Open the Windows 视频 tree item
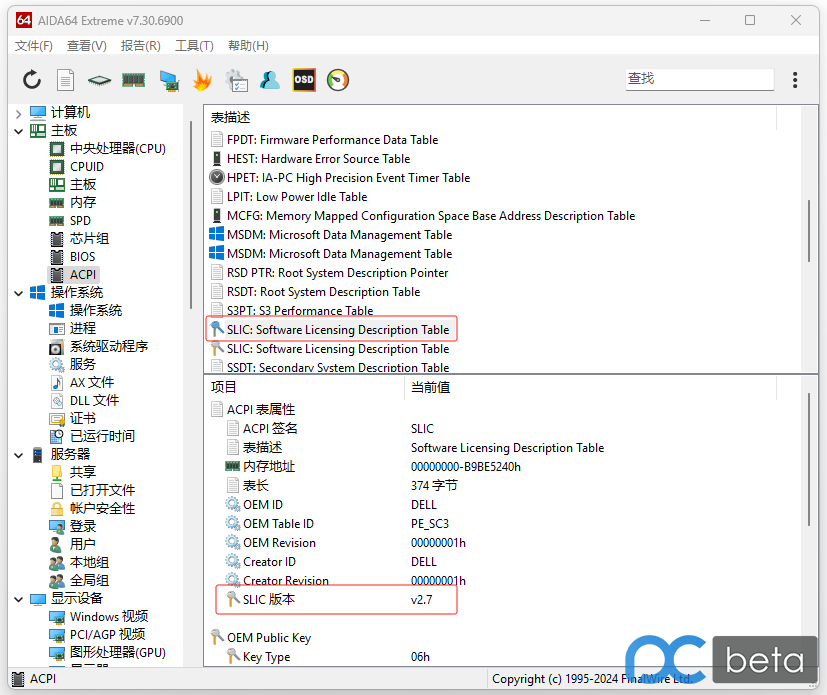 (x=99, y=616)
